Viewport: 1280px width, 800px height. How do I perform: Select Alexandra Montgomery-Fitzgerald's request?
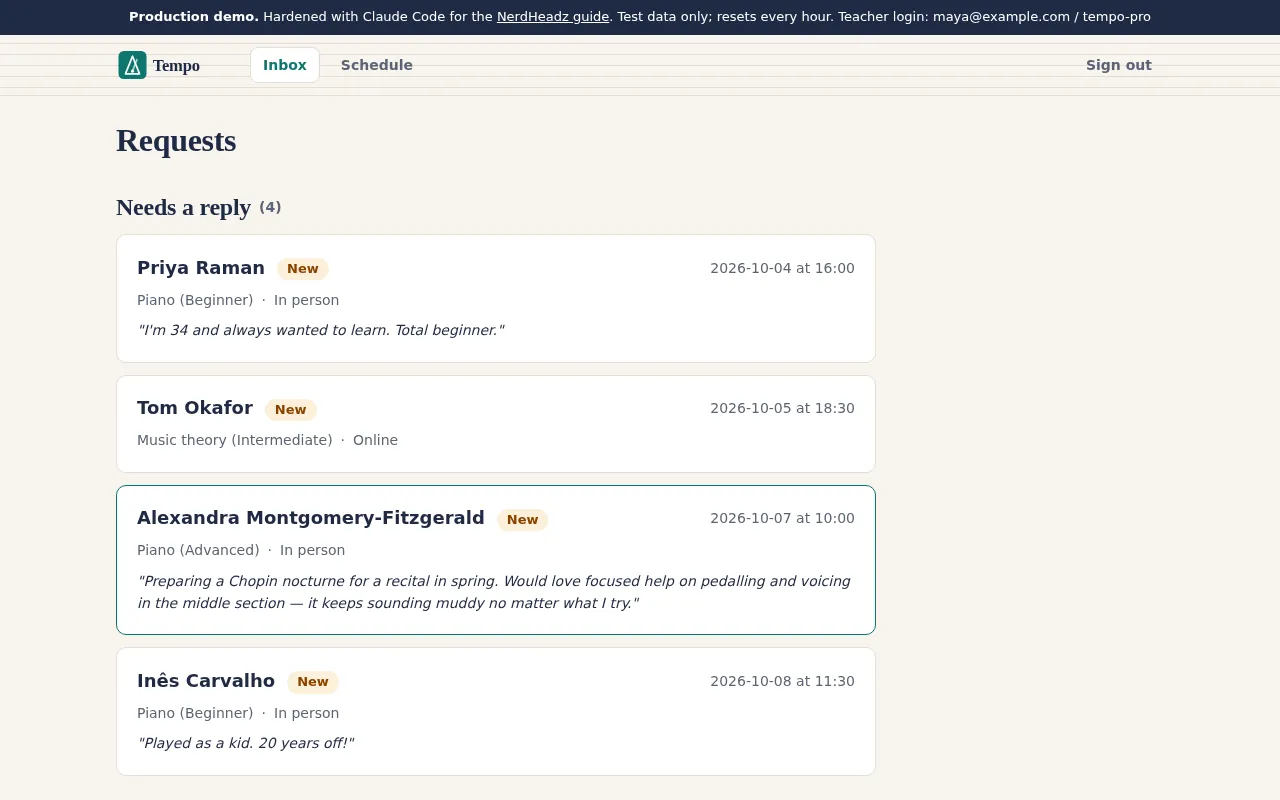[496, 560]
